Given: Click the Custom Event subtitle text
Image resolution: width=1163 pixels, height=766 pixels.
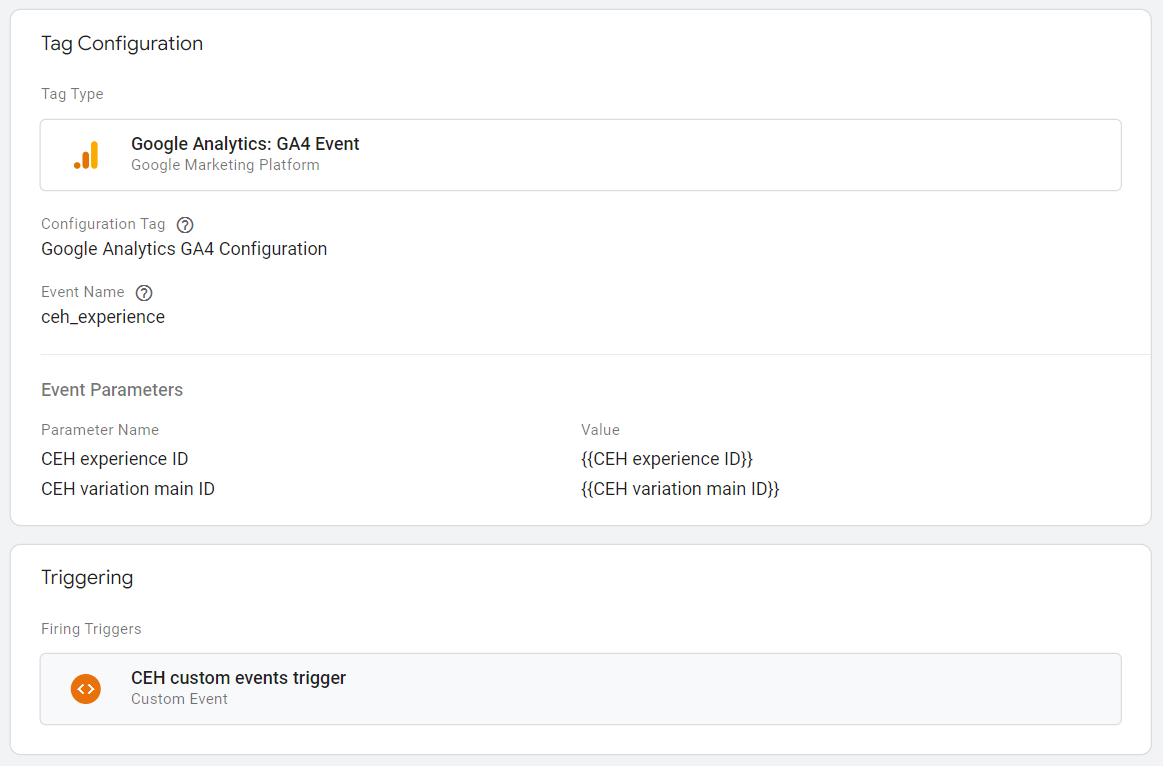Looking at the screenshot, I should tap(179, 699).
